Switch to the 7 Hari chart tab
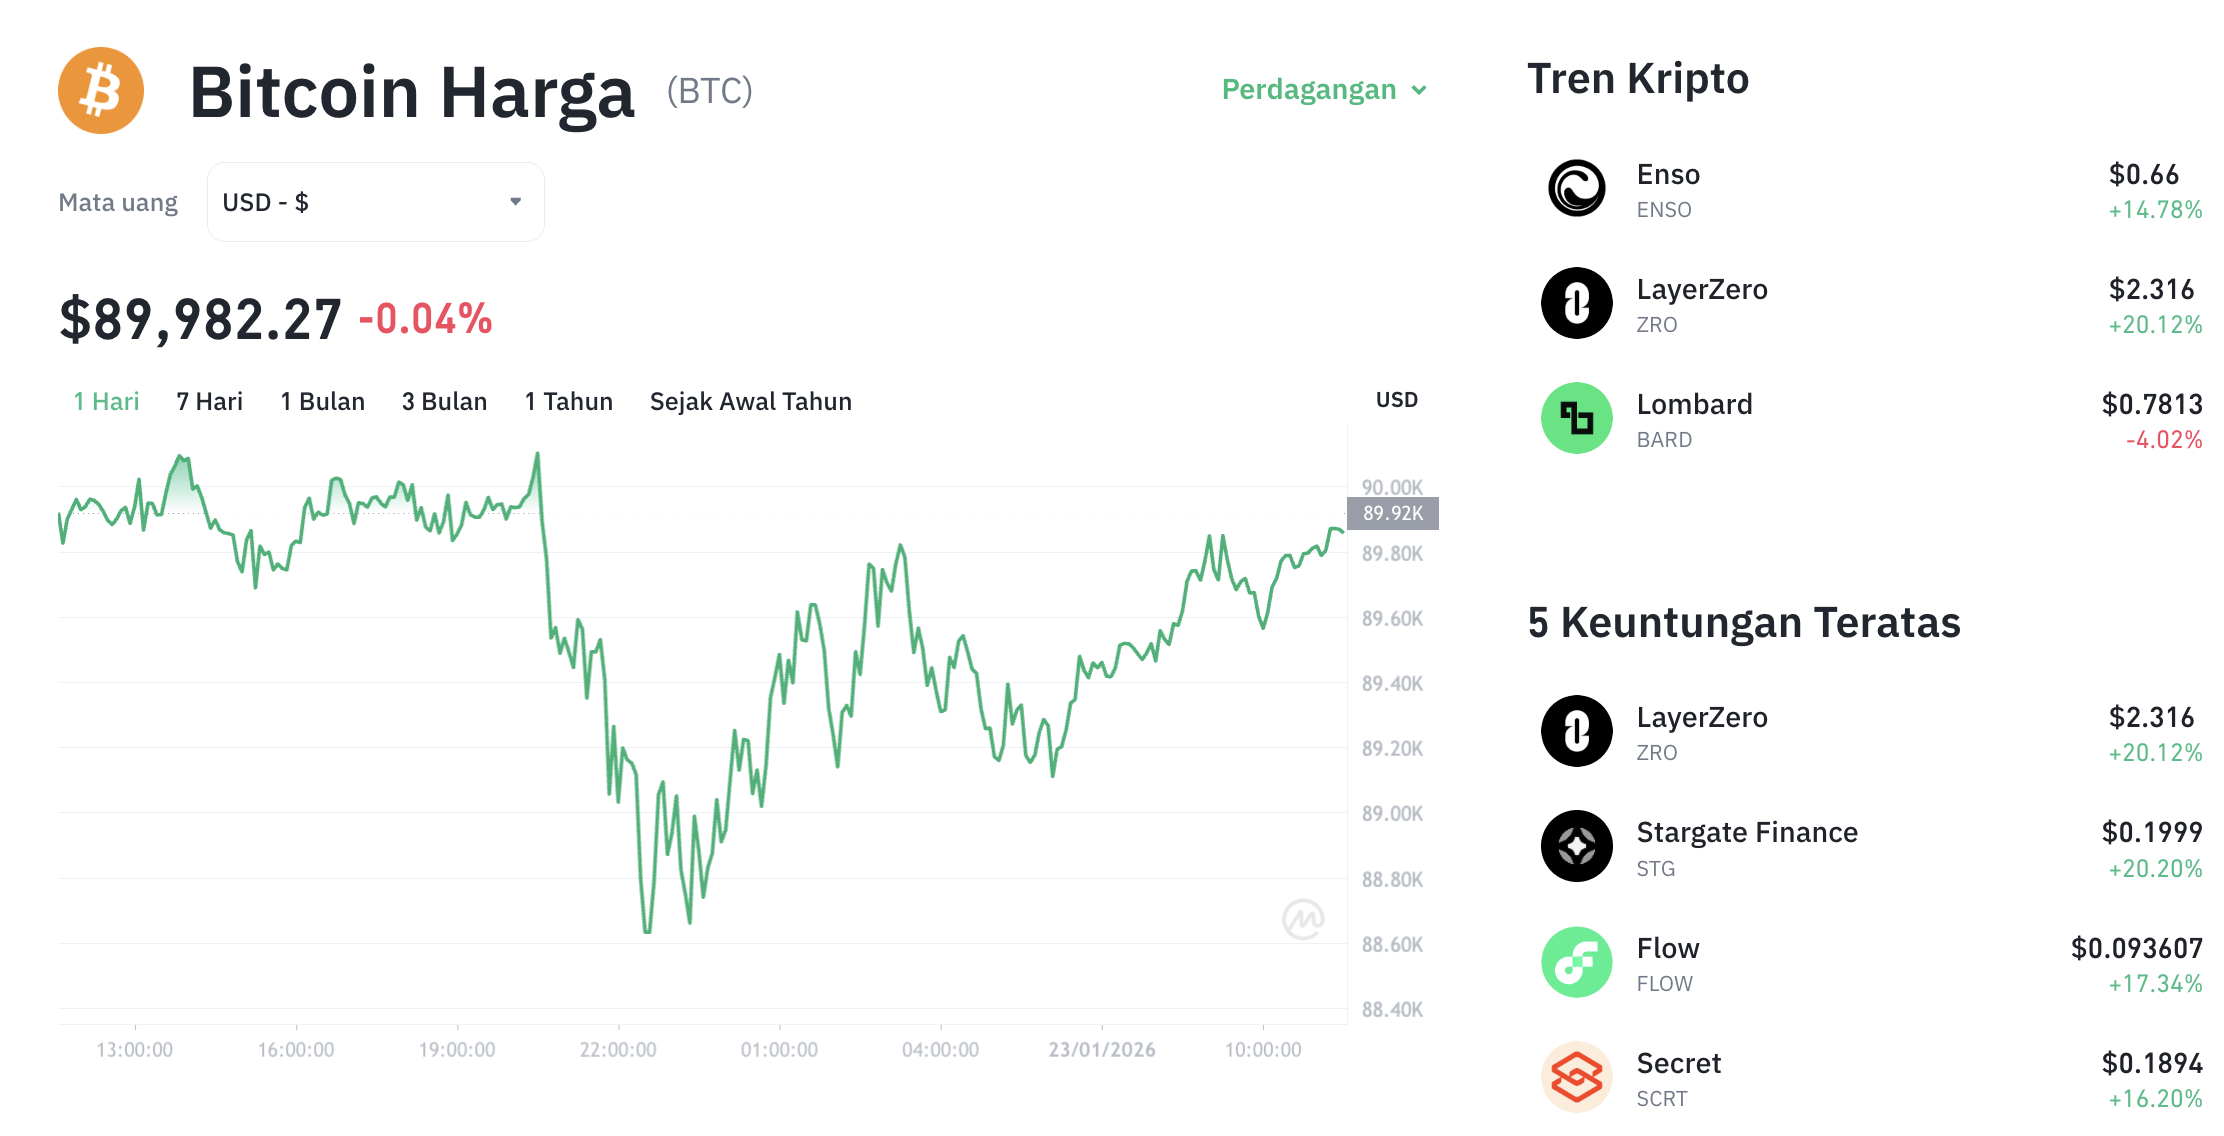 tap(208, 401)
